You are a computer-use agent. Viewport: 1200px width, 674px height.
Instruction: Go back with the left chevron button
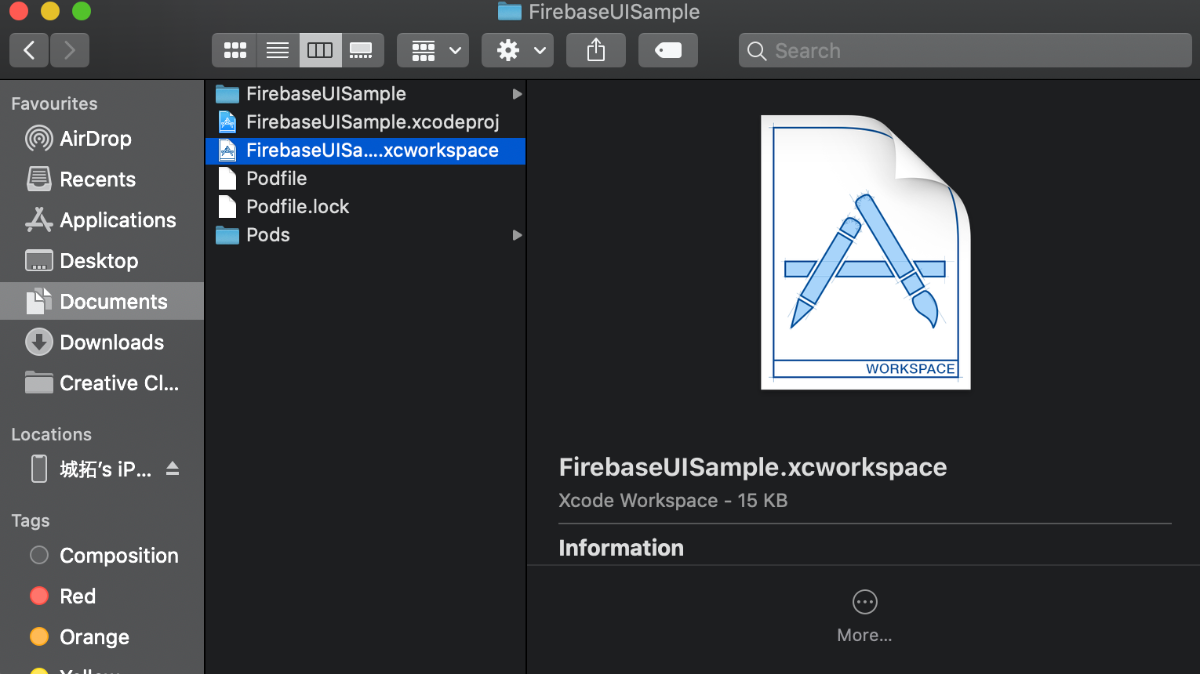tap(29, 50)
